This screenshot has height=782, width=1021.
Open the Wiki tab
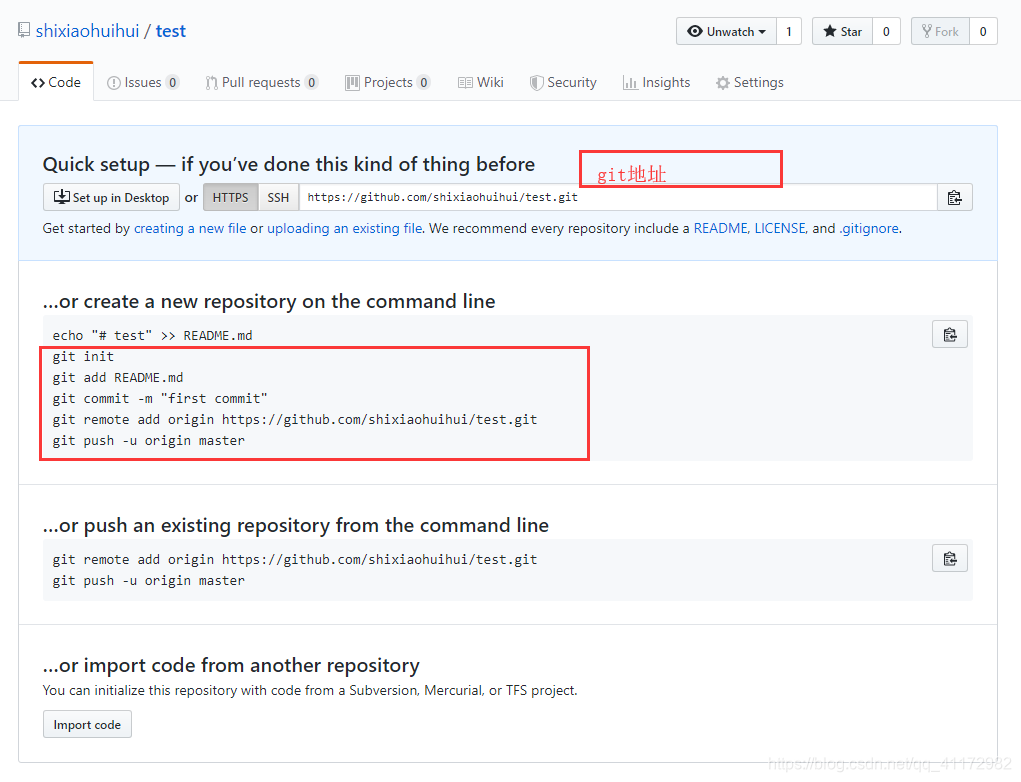481,83
